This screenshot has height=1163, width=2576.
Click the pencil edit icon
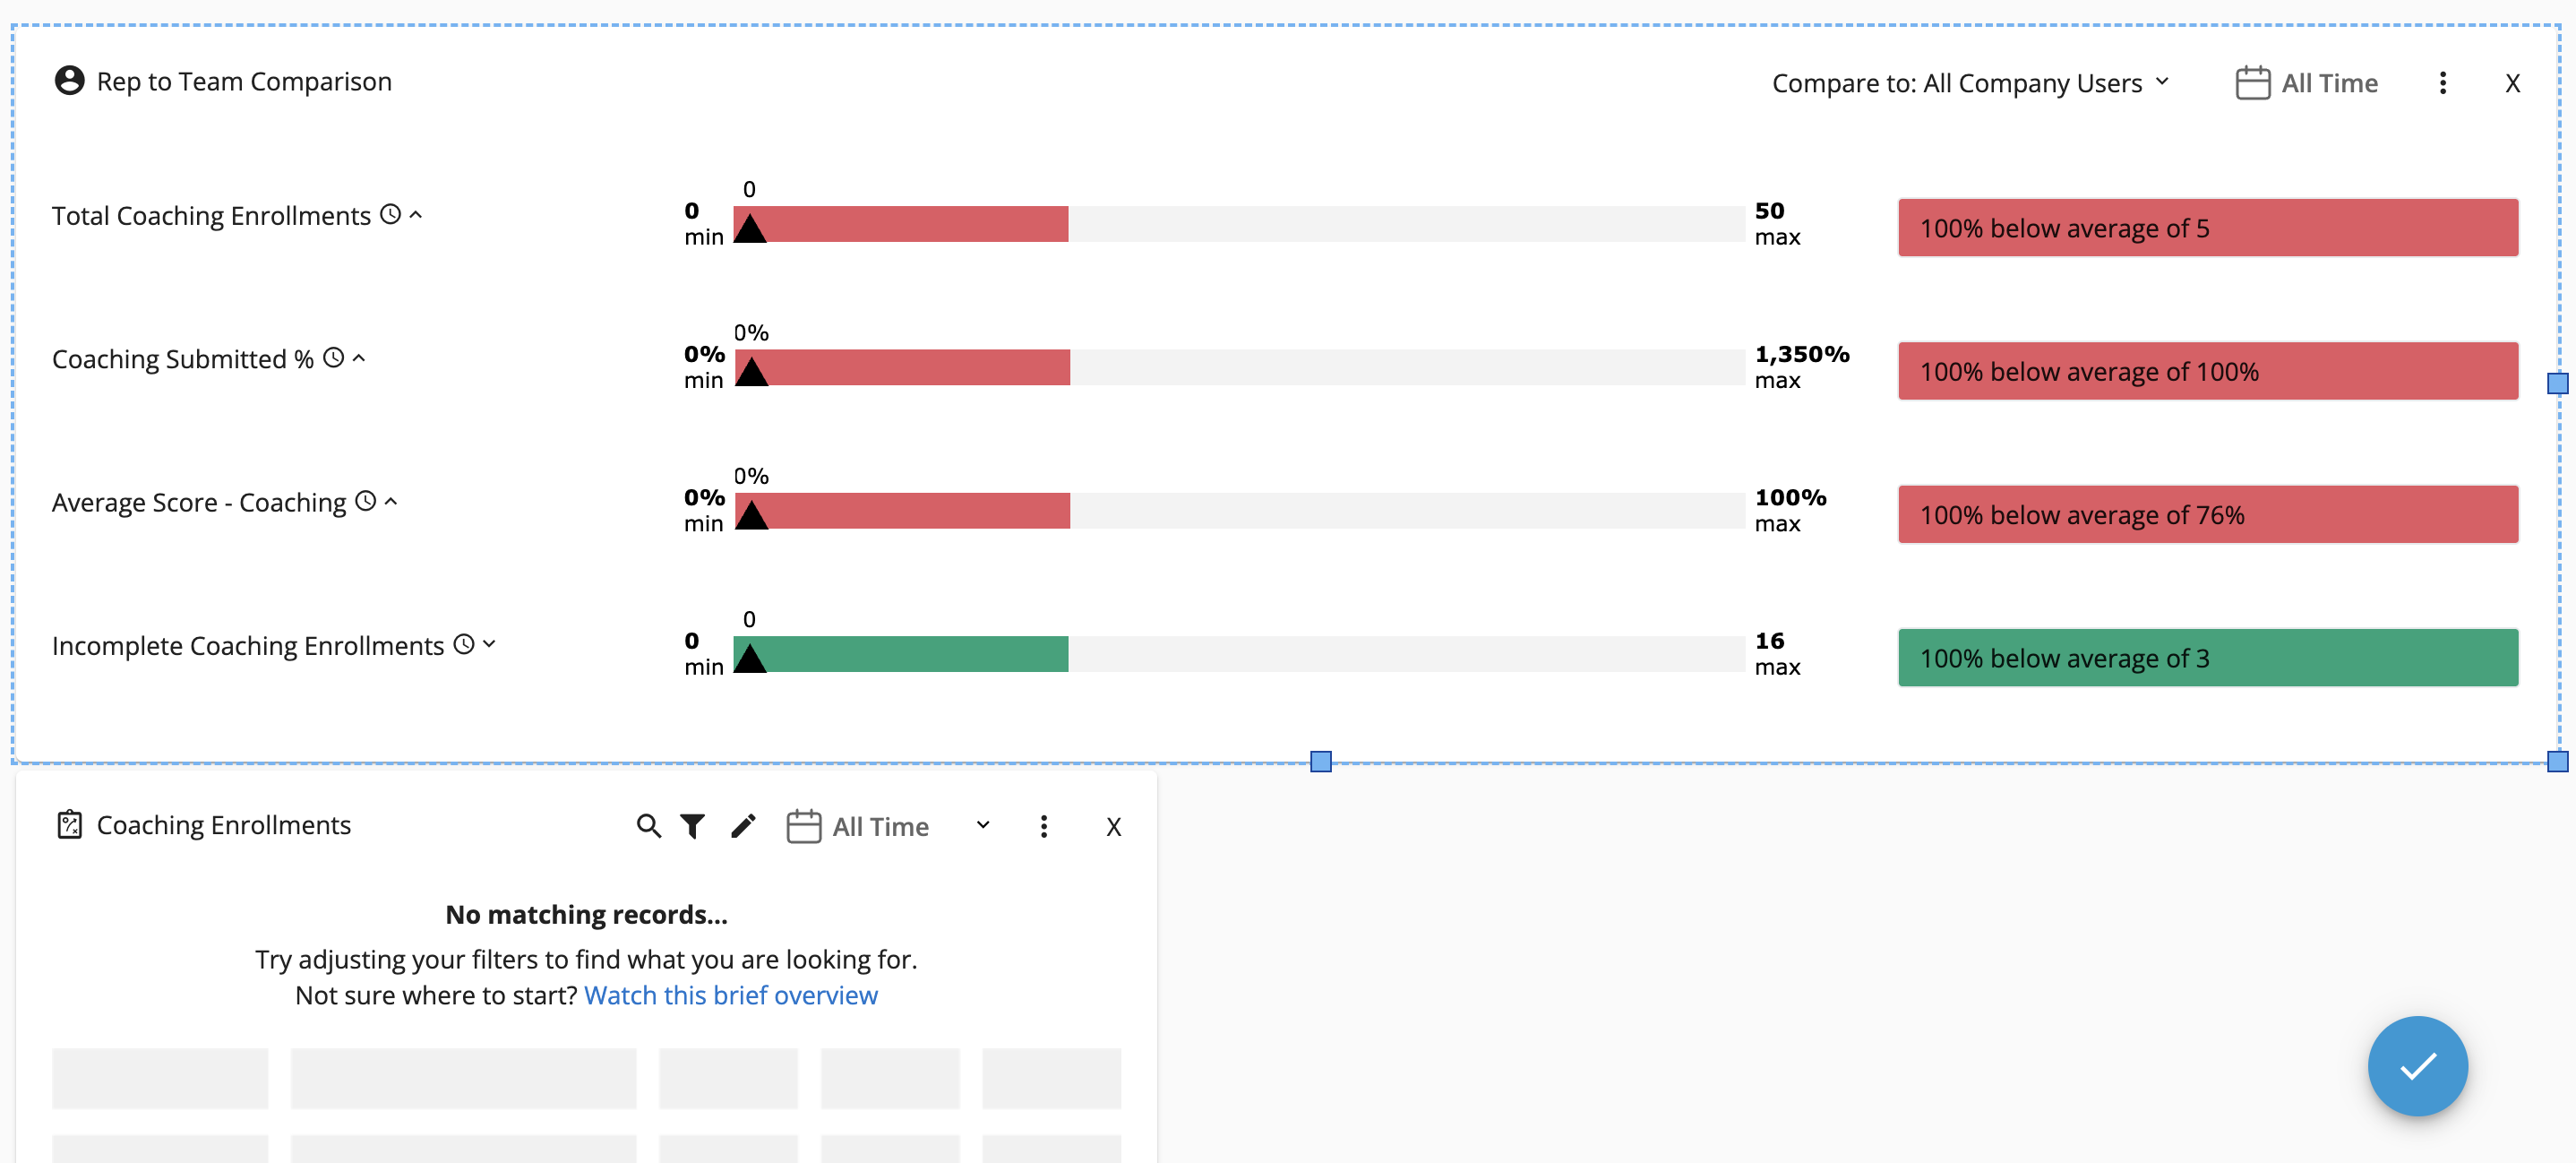click(743, 826)
